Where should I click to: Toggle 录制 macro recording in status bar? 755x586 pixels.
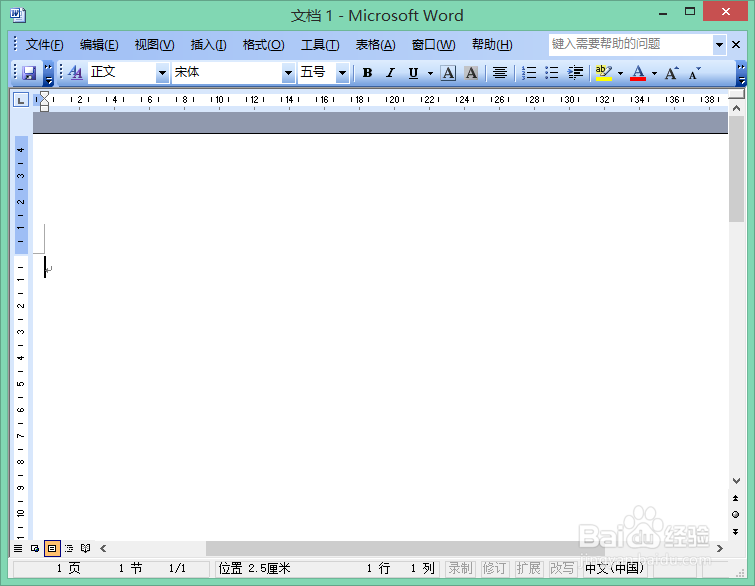coord(460,568)
